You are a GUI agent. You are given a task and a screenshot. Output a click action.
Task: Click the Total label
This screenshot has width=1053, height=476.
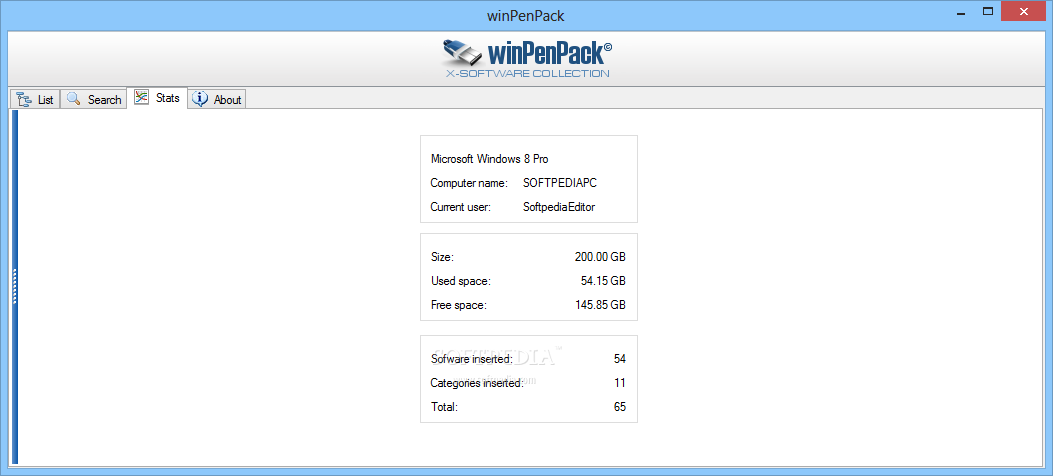444,407
